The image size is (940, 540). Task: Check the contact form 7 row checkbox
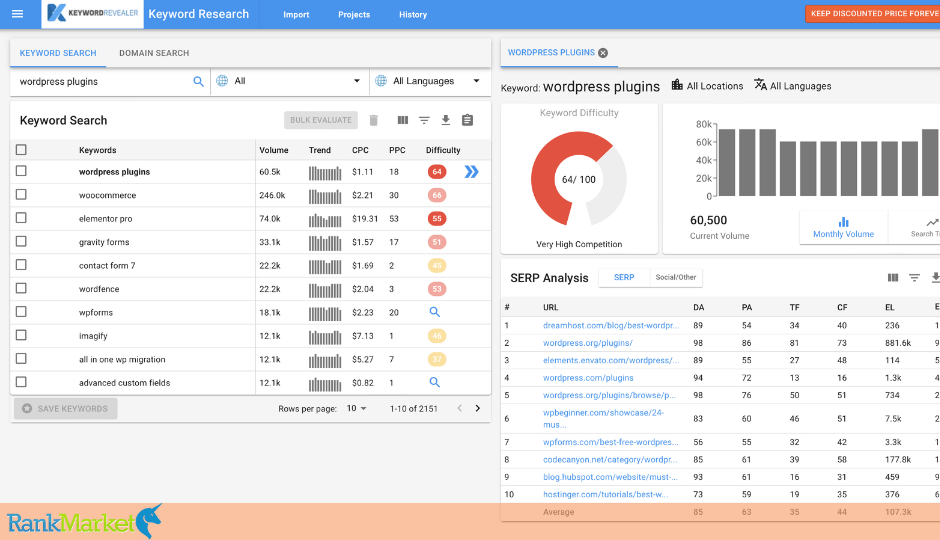(x=21, y=264)
